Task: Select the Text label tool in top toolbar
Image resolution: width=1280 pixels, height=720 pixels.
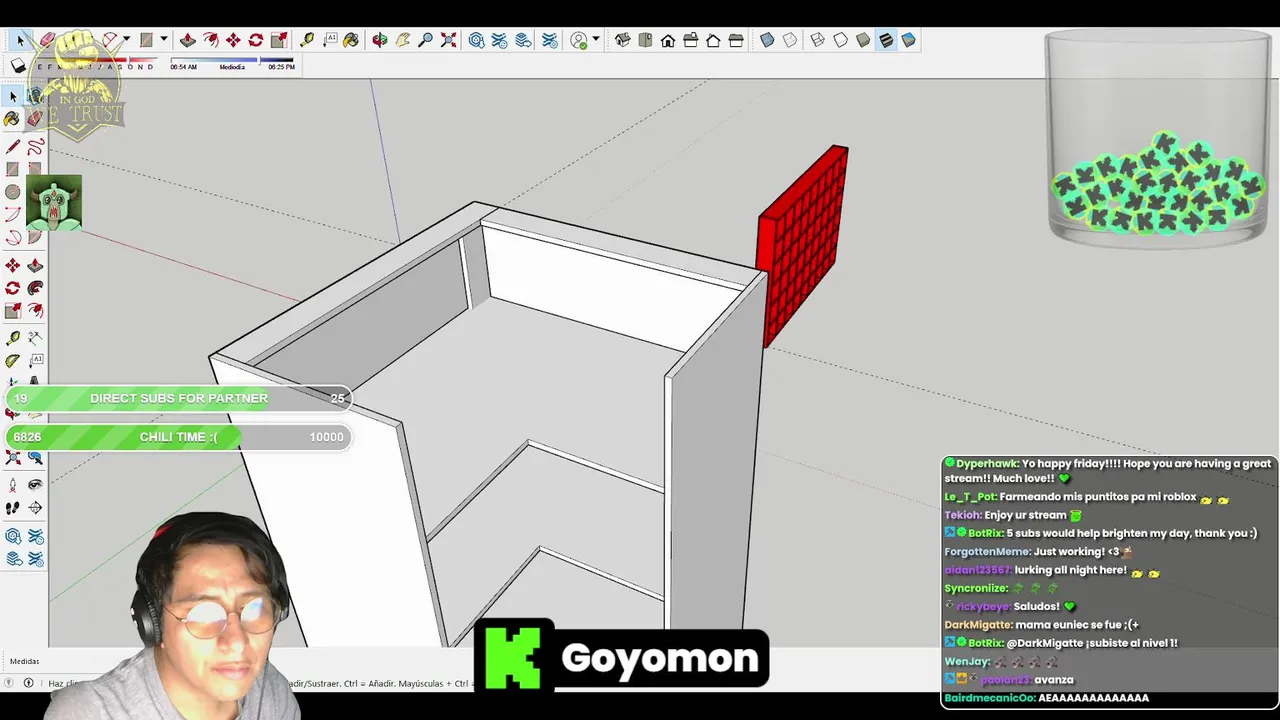Action: 330,40
